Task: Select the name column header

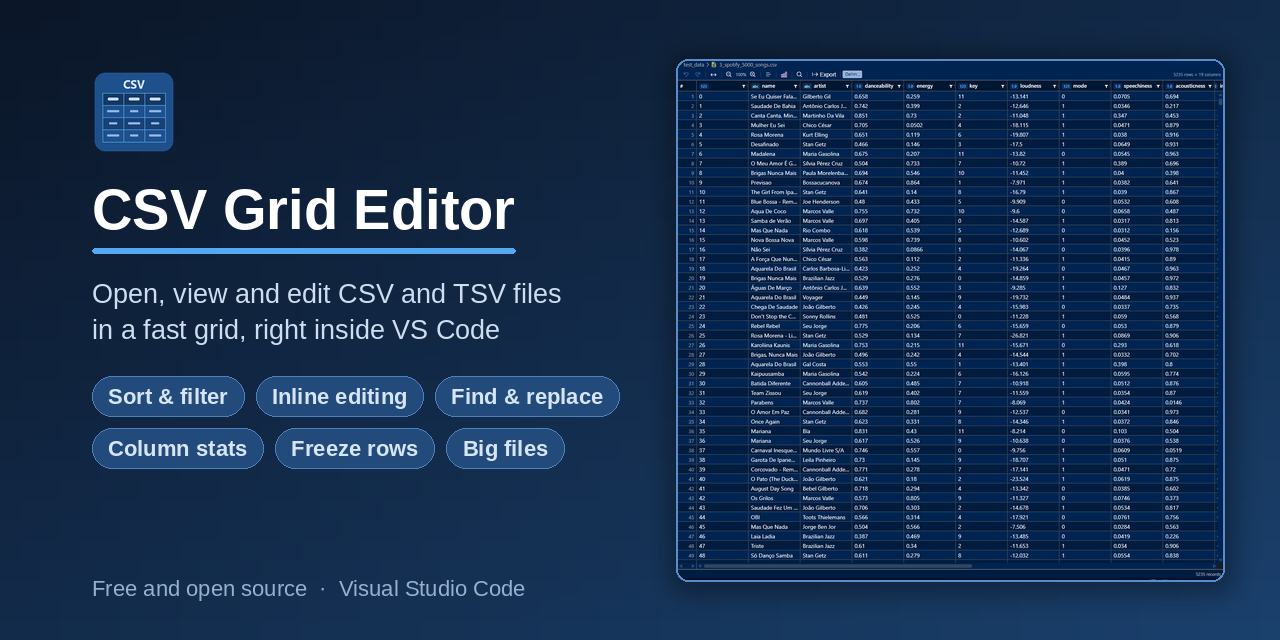Action: click(775, 86)
